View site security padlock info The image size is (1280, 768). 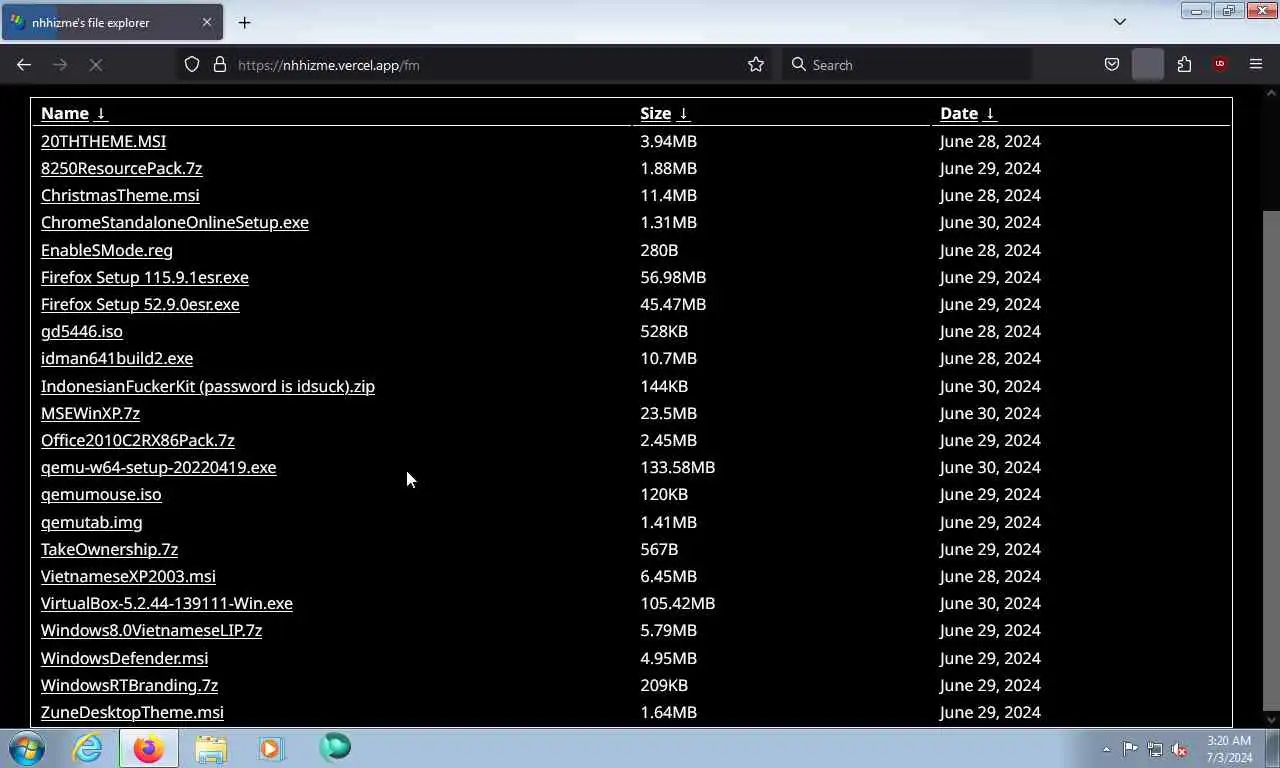[x=219, y=64]
